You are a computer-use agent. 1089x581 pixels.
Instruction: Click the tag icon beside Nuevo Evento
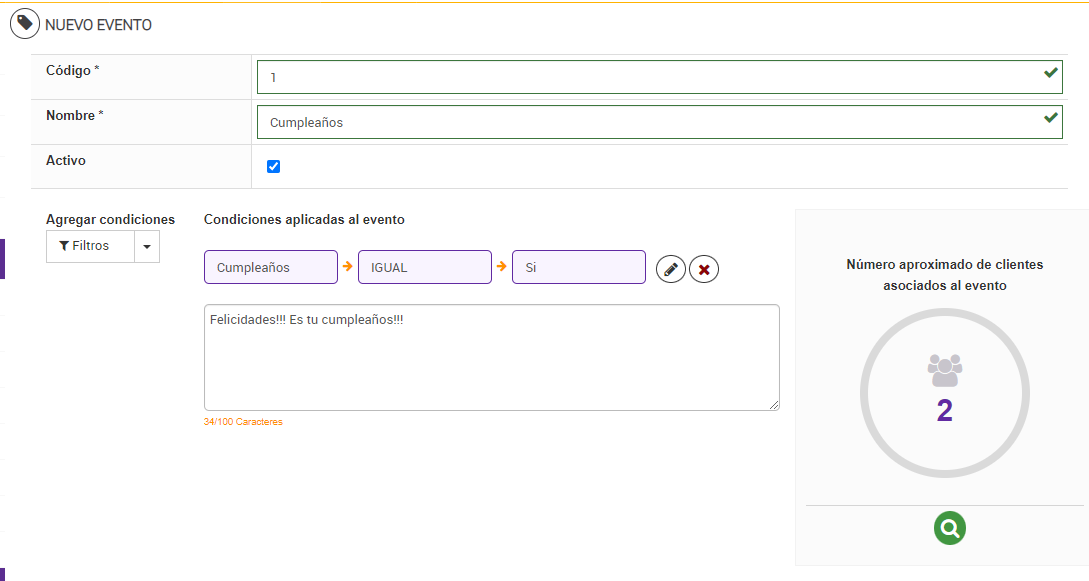coord(25,24)
